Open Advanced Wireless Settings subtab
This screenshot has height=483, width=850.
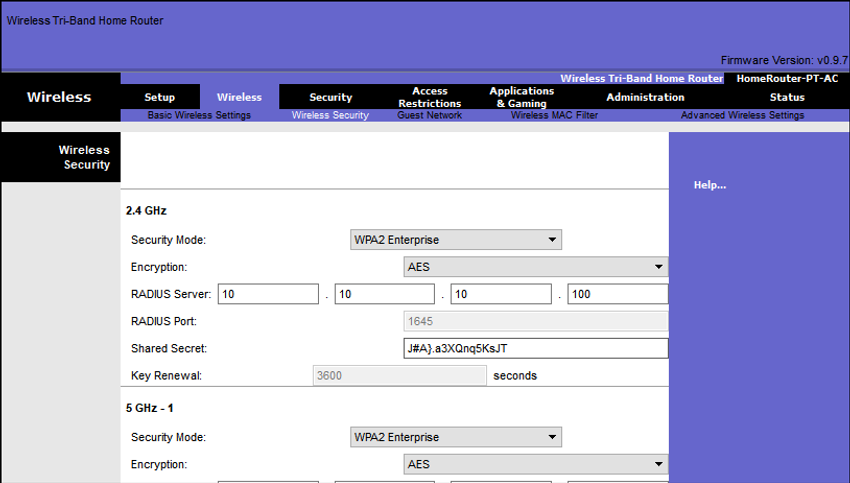tap(742, 115)
